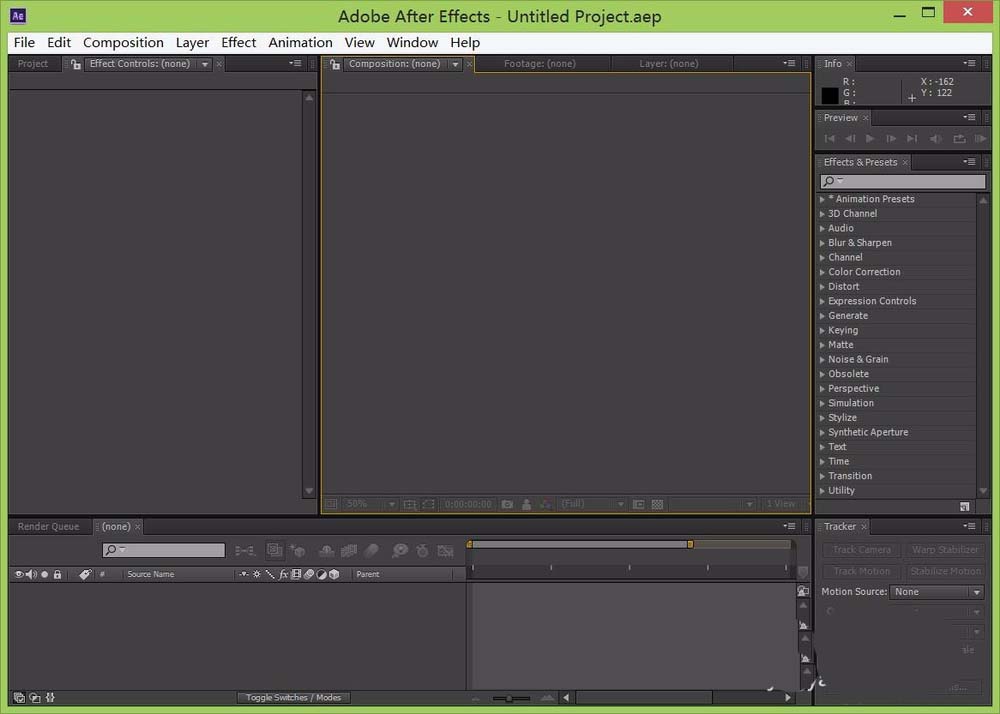1000x714 pixels.
Task: Toggle Transparency Grid icon in Composition footer
Action: pos(658,504)
